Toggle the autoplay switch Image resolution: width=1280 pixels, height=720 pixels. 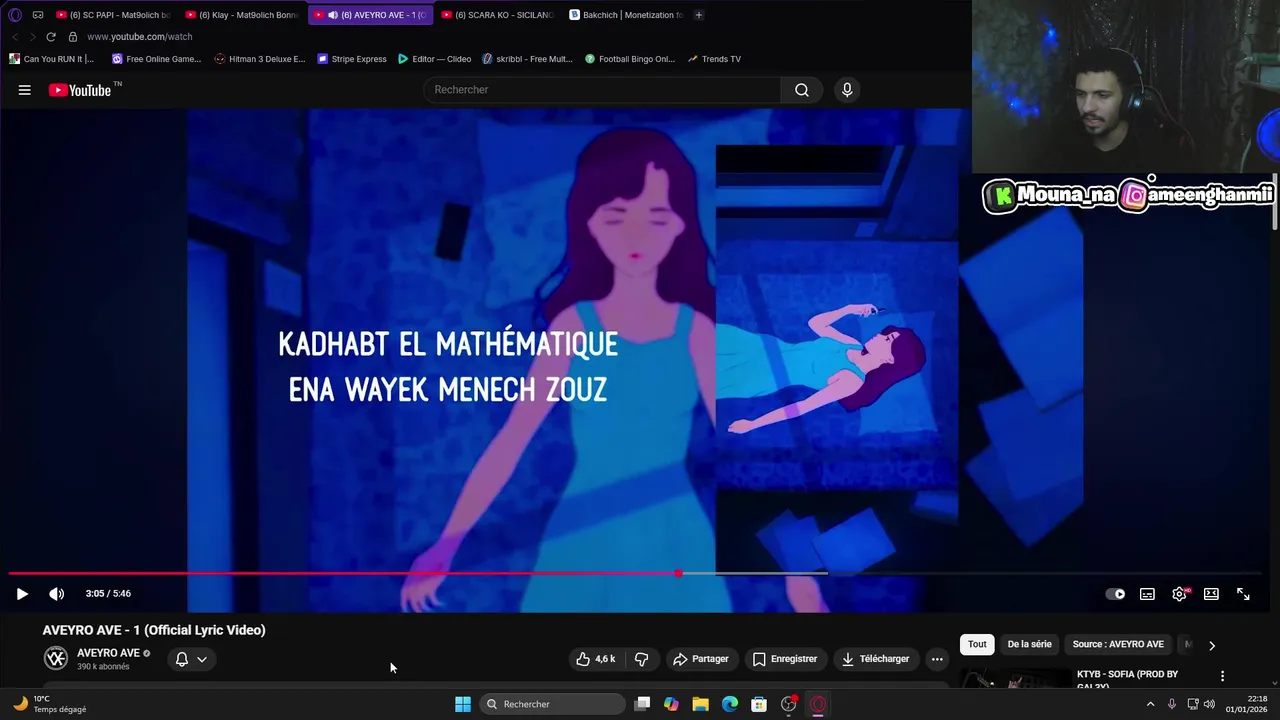[x=1115, y=594]
